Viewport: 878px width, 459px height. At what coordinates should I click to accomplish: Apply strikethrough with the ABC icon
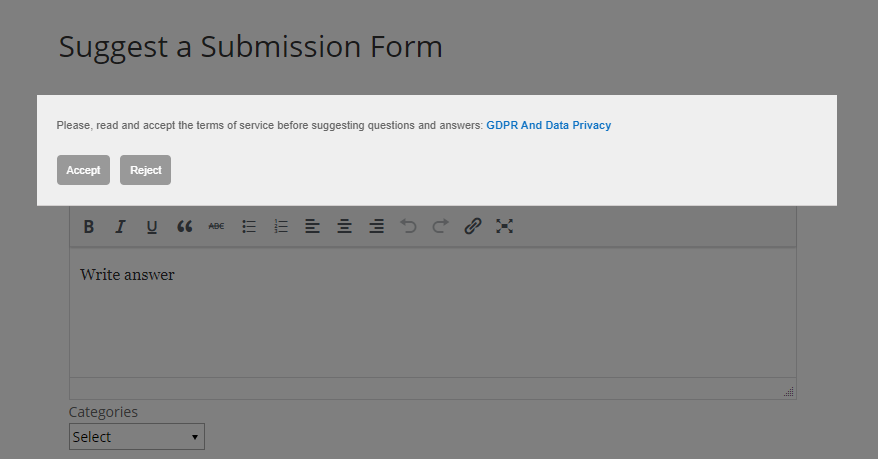coord(216,227)
